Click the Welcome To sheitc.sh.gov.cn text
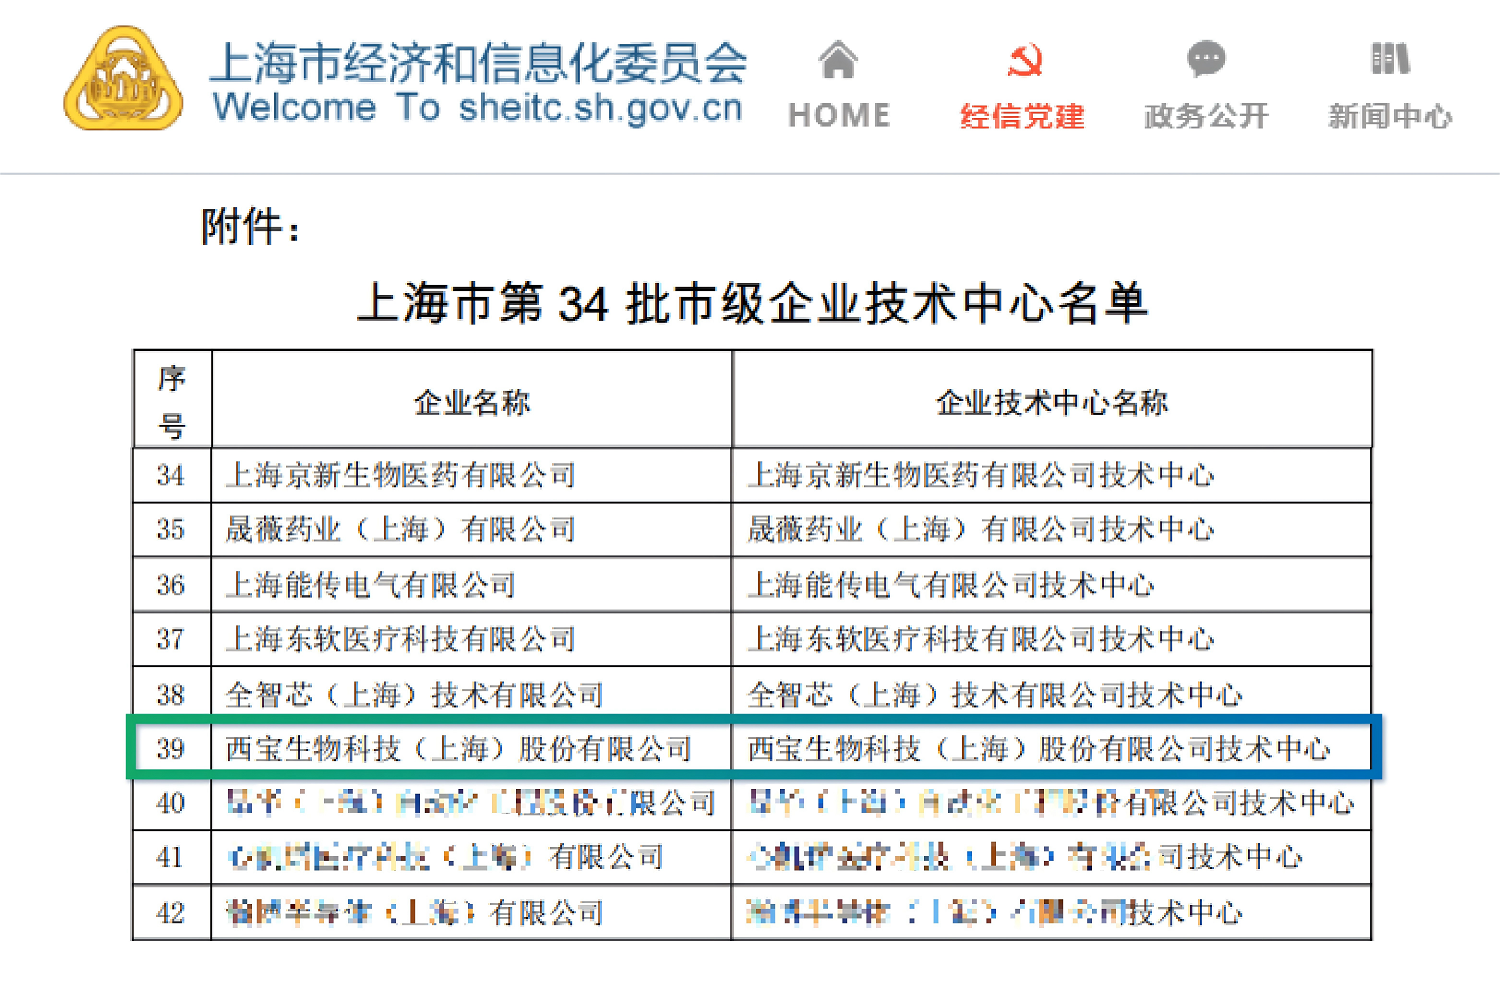This screenshot has width=1500, height=988. coord(478,107)
